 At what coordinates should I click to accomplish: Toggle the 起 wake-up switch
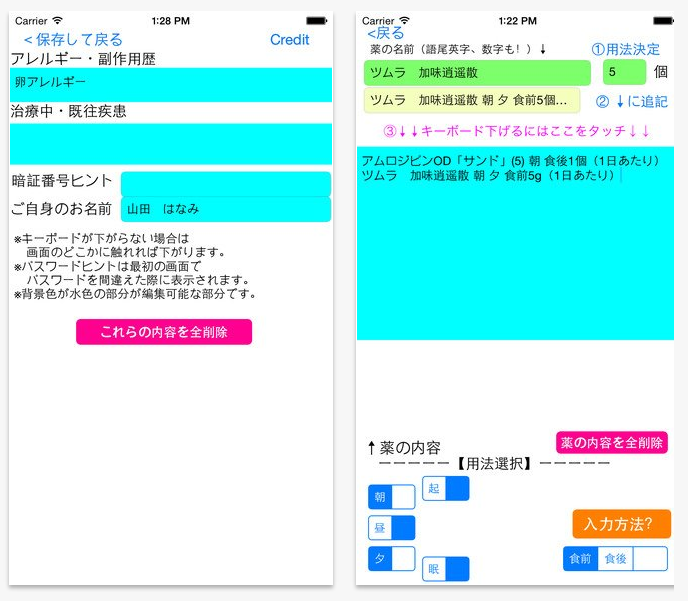tap(446, 489)
